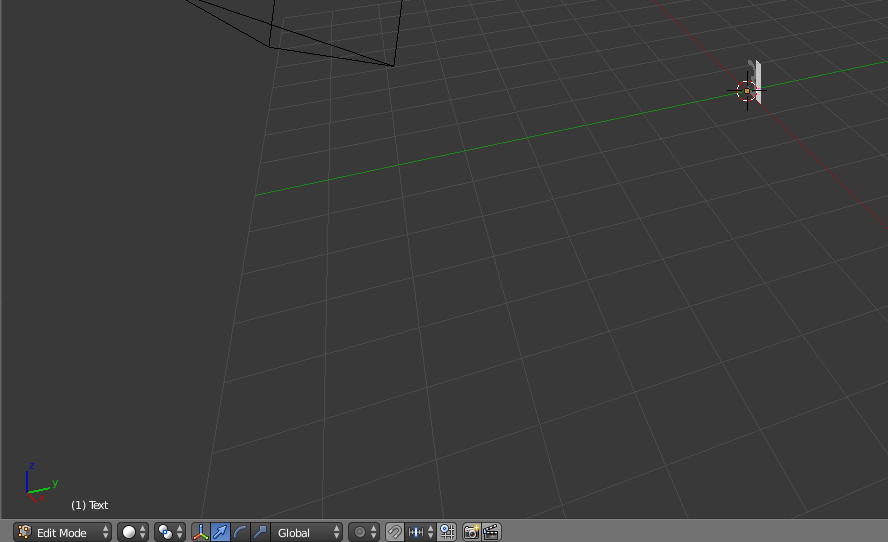This screenshot has height=542, width=888.
Task: Toggle the 3D manipulator widget axes icon
Action: tap(200, 532)
